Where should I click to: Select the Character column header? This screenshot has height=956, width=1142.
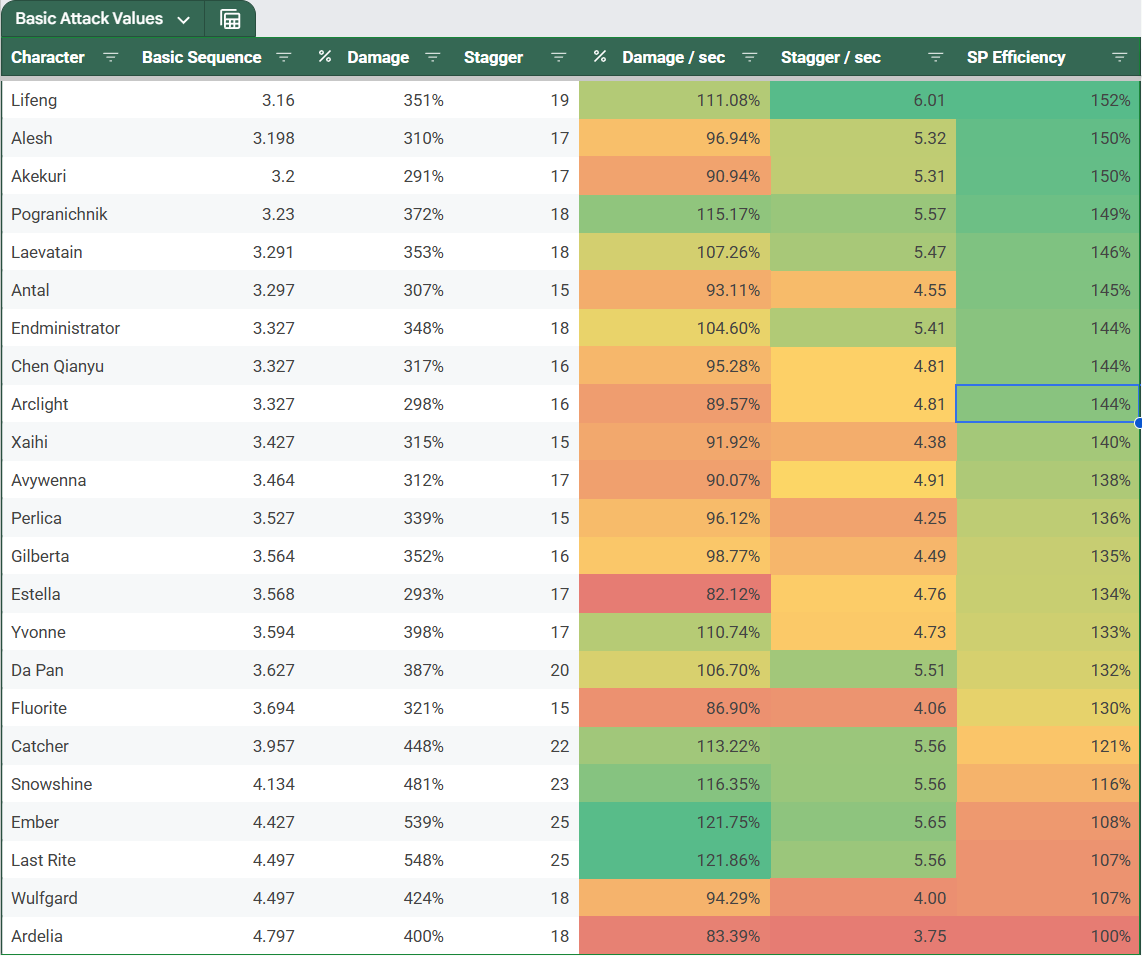point(48,58)
